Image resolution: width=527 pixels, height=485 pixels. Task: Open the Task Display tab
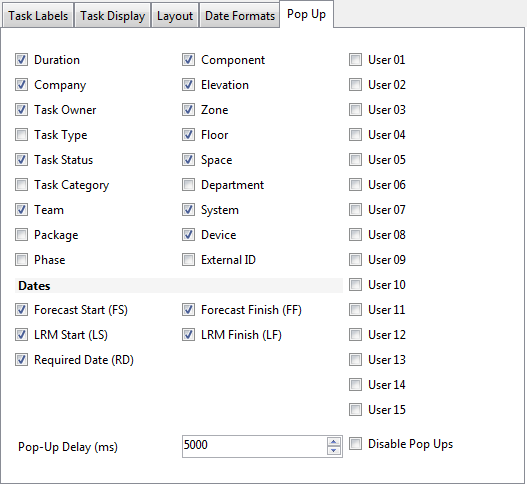[112, 16]
